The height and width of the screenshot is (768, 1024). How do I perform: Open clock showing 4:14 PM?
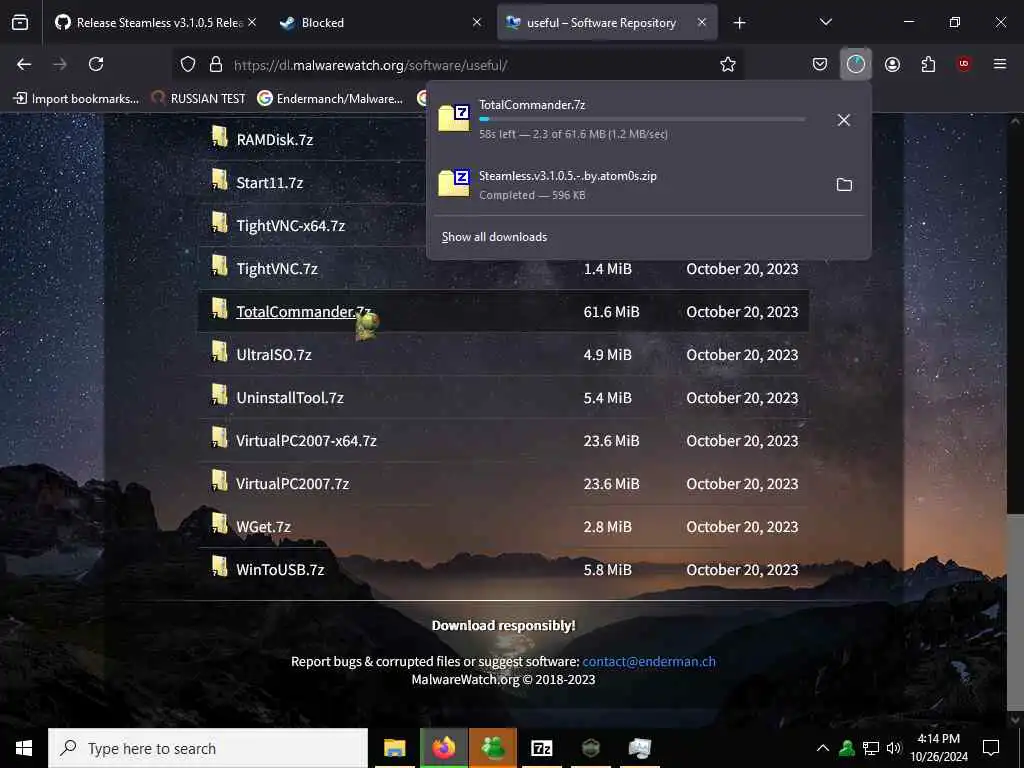[939, 748]
